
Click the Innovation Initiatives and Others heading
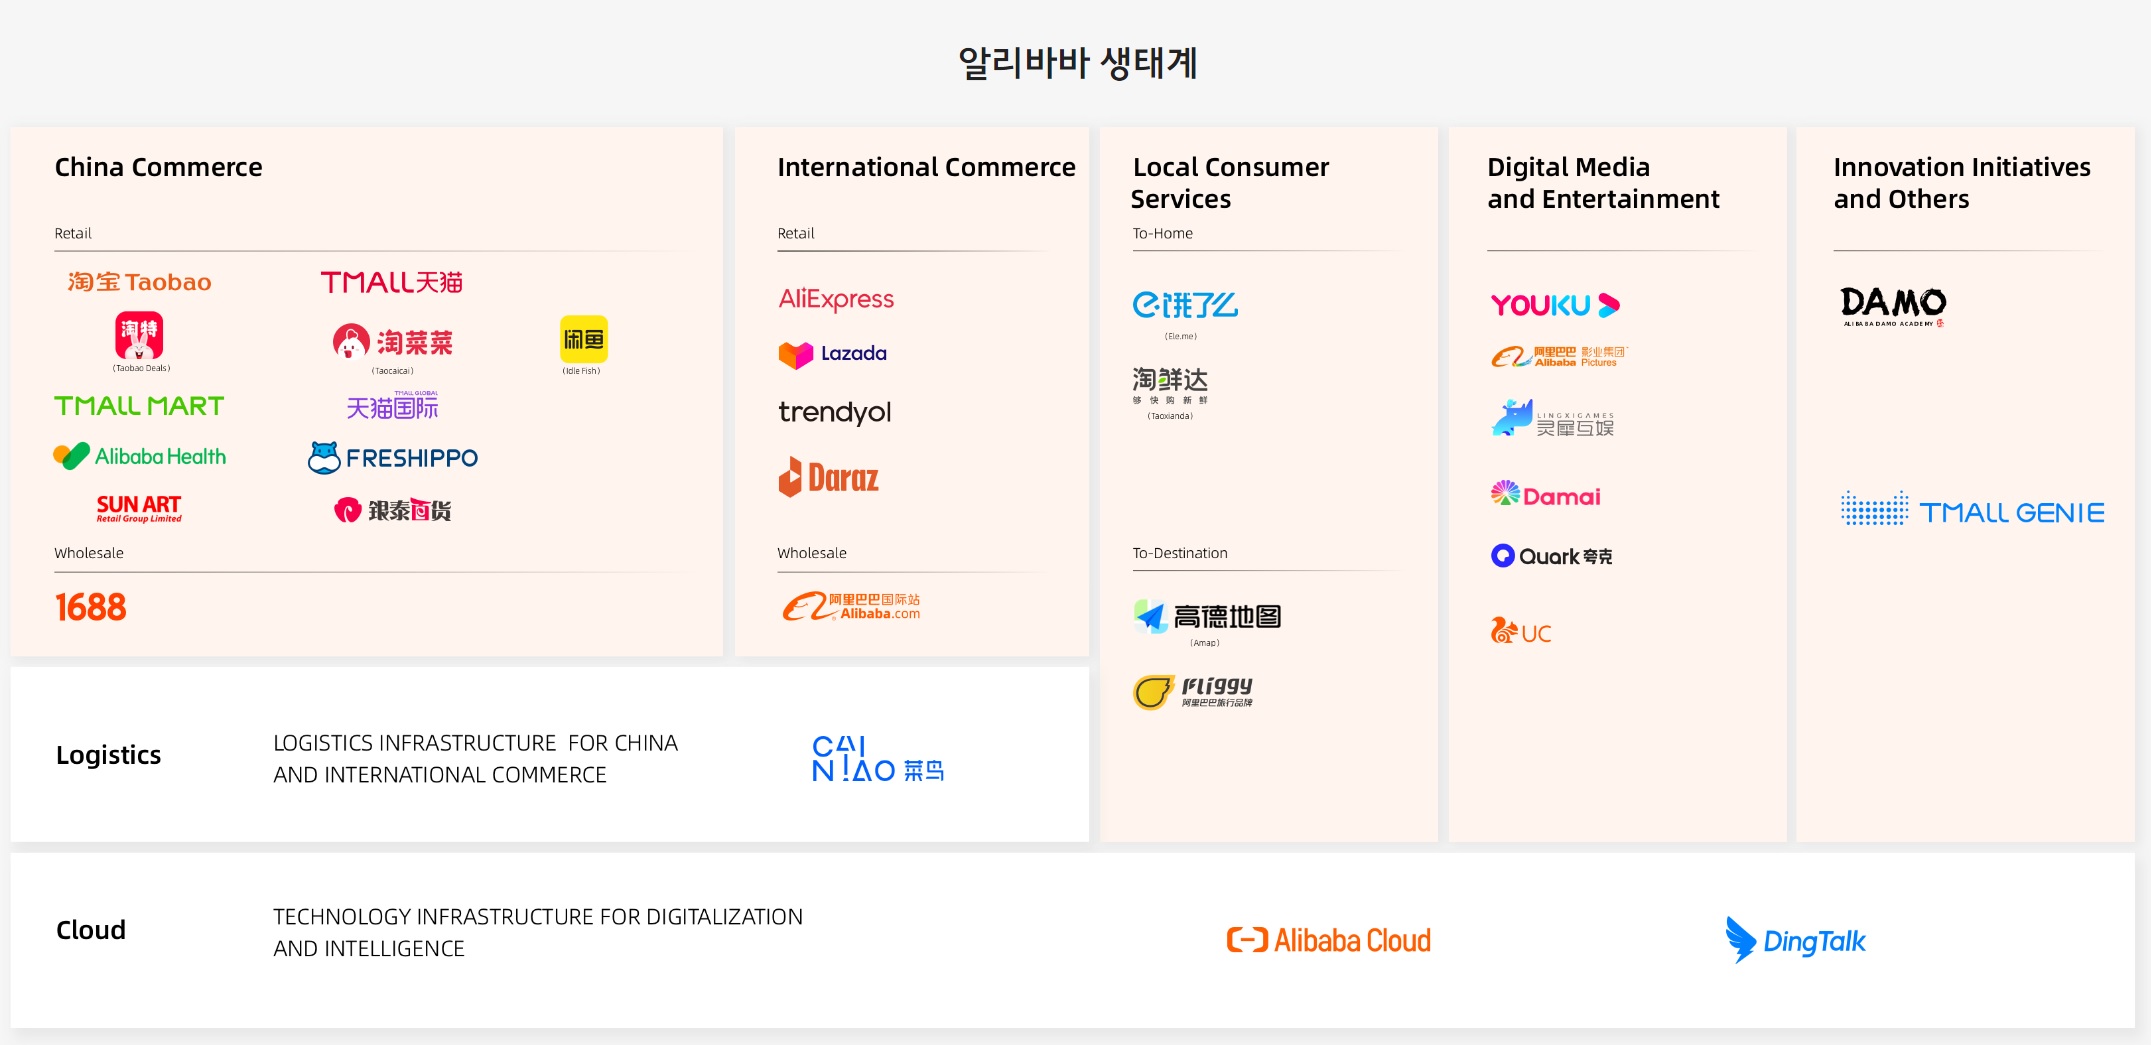click(x=1962, y=183)
